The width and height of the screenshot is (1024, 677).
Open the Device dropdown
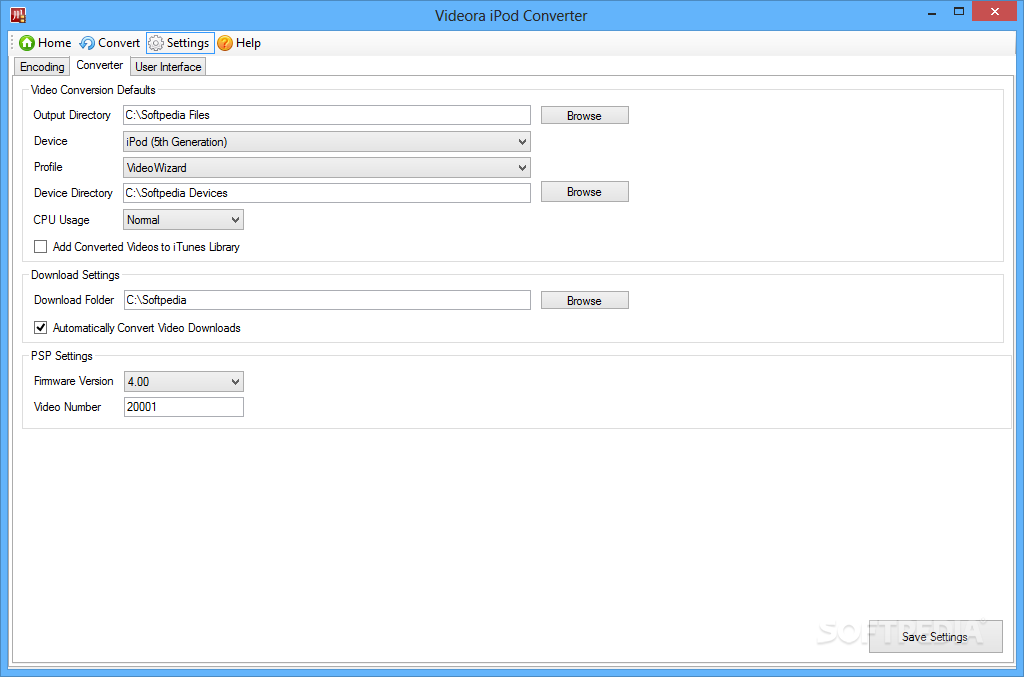[x=327, y=142]
